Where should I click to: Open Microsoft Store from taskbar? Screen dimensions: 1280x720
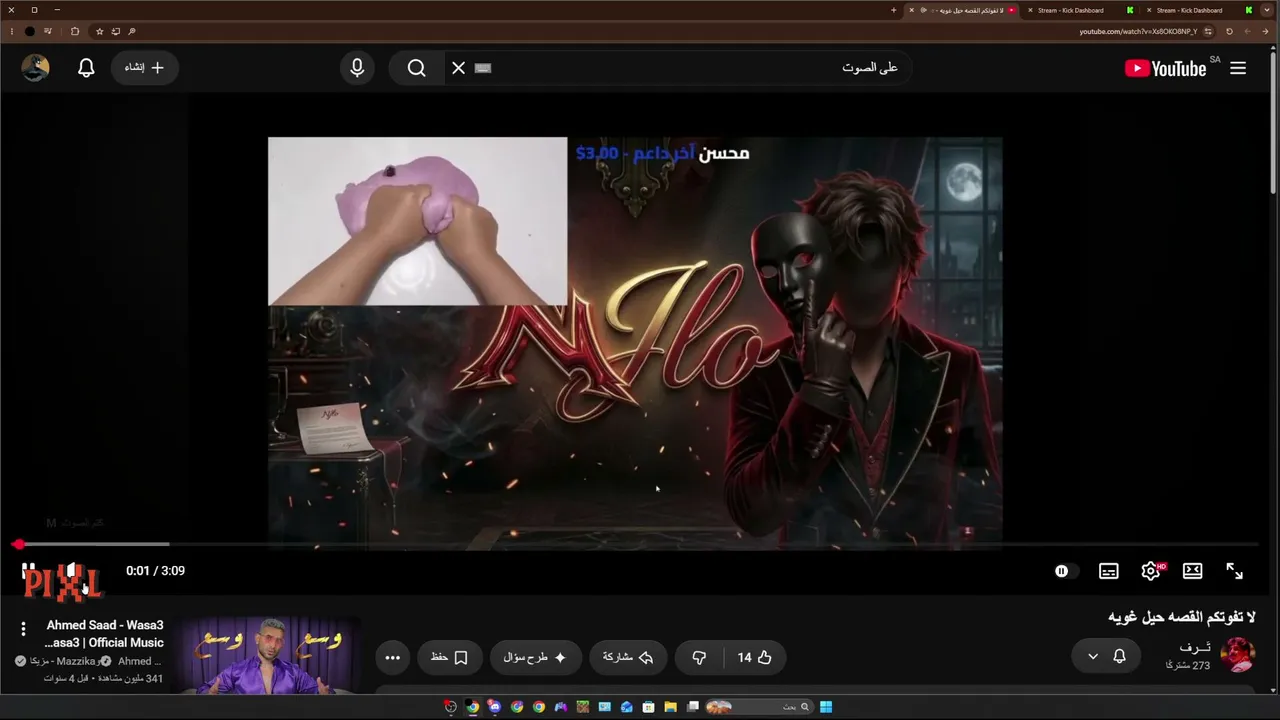coord(648,707)
